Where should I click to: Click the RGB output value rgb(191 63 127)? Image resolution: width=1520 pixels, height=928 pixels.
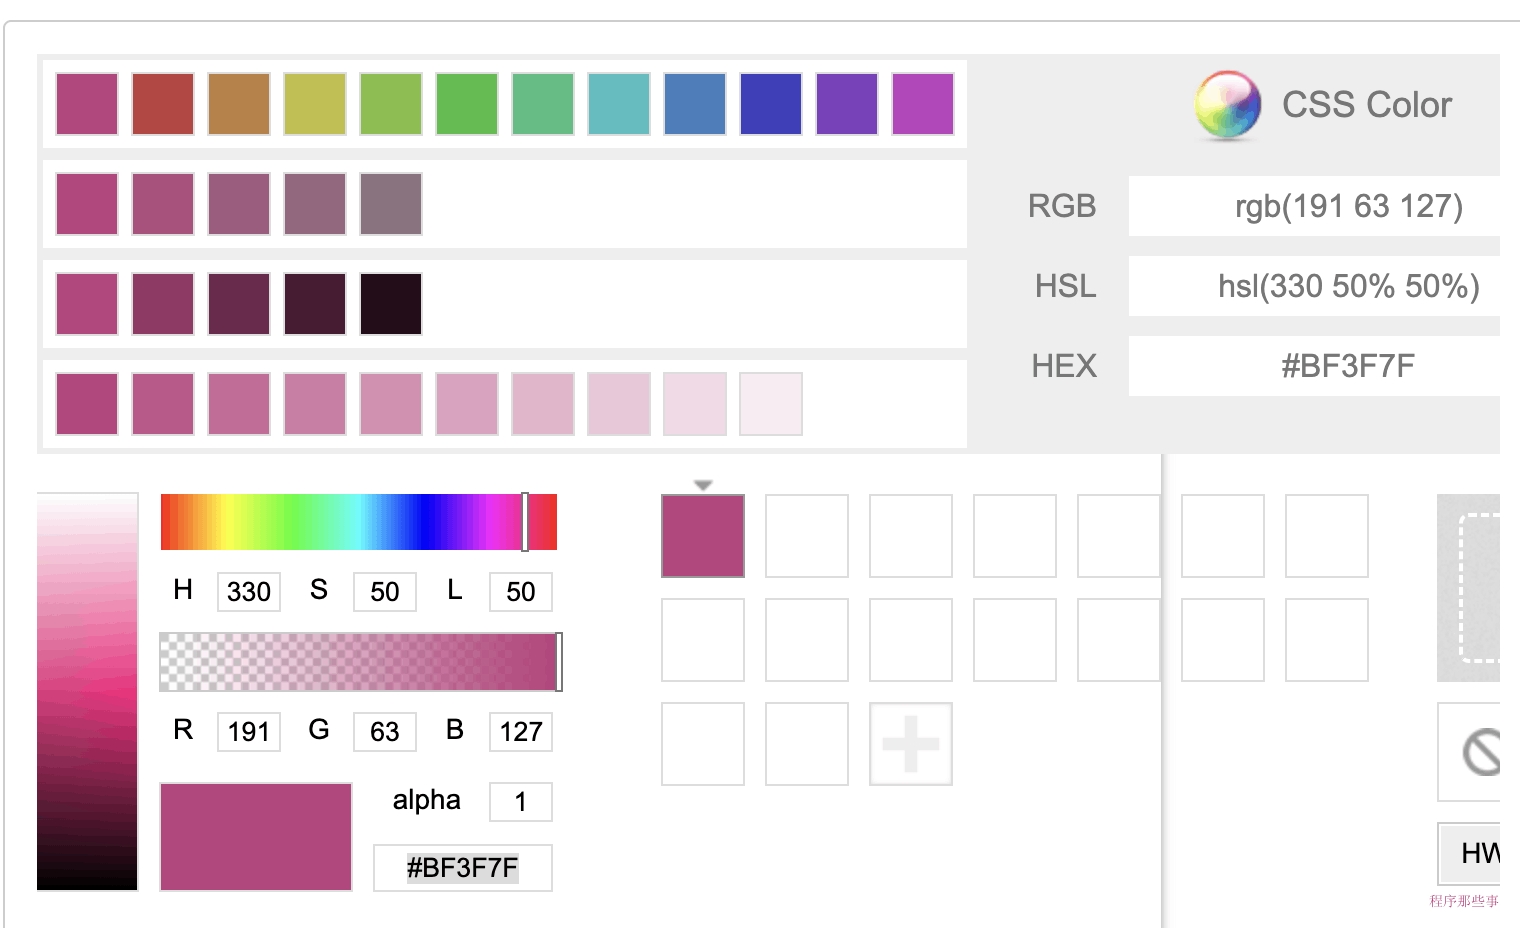pyautogui.click(x=1348, y=206)
